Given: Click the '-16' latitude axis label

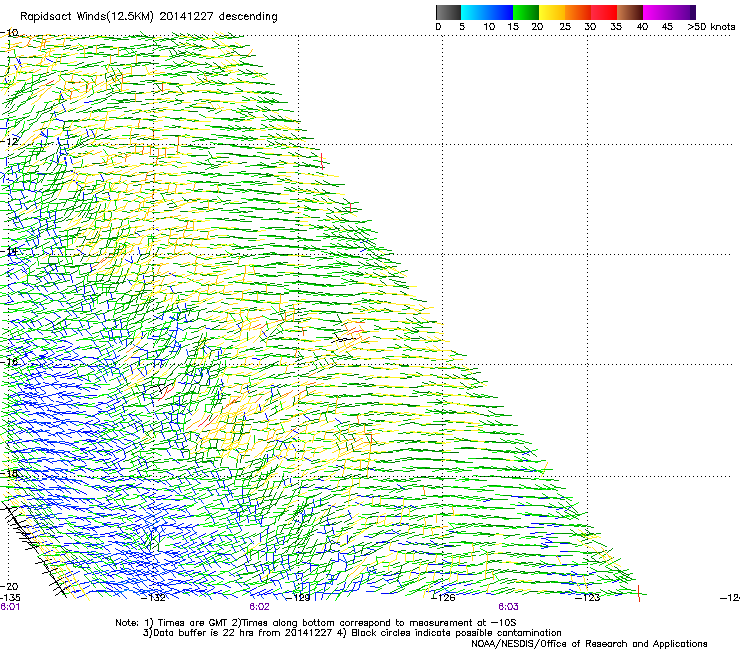Looking at the screenshot, I should pos(9,362).
